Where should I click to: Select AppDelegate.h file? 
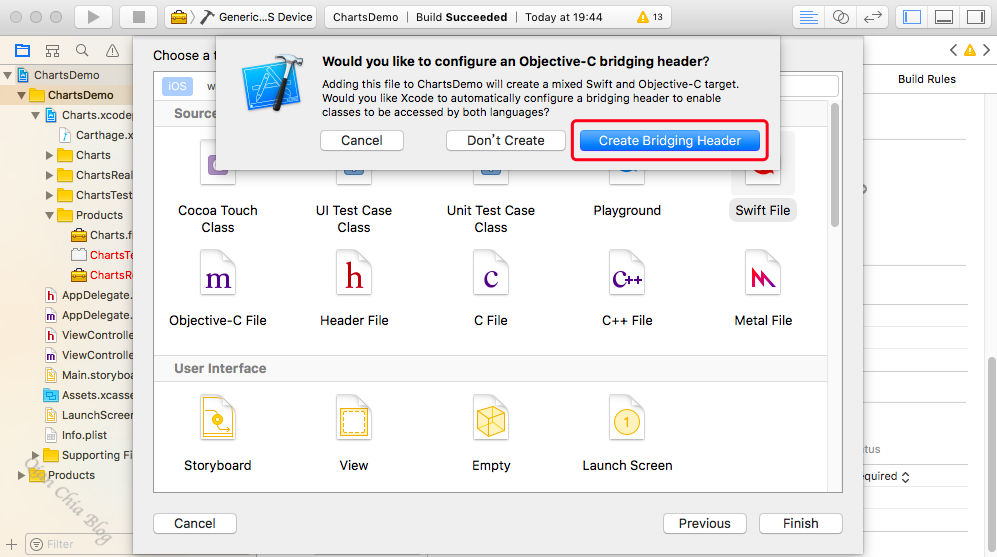[x=88, y=295]
